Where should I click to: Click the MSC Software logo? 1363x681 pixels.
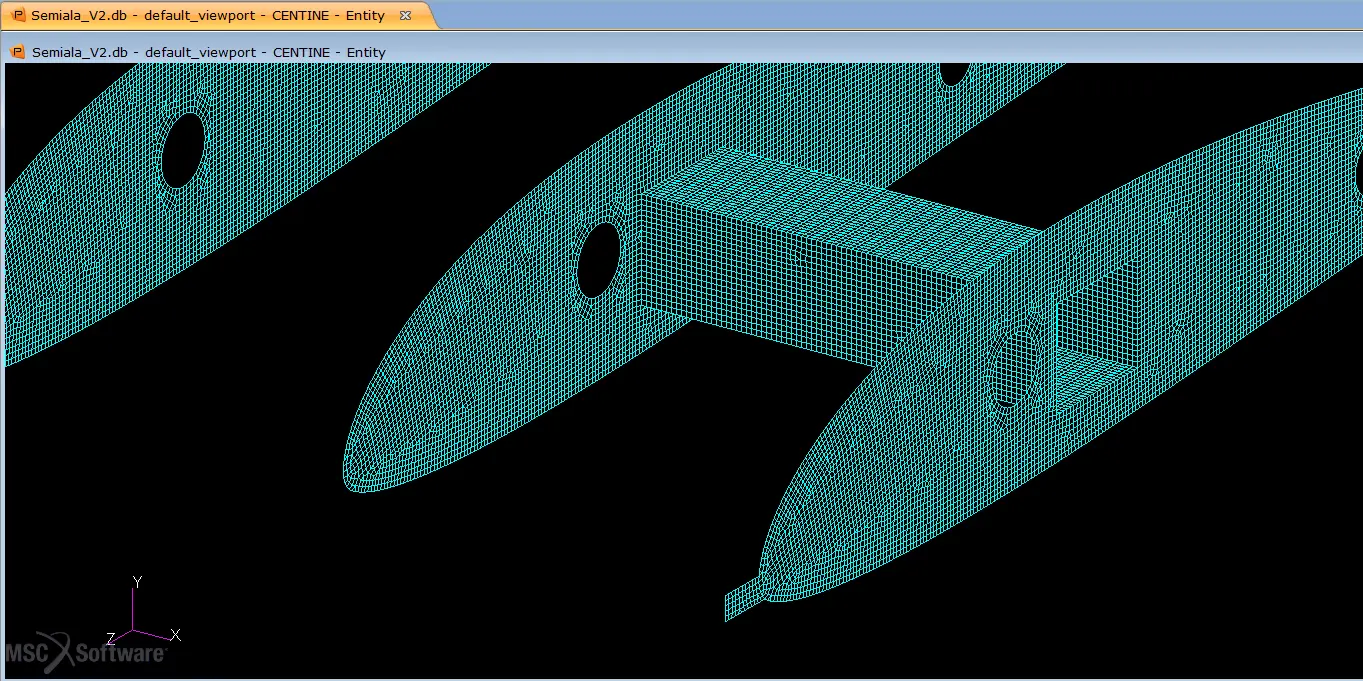(85, 652)
